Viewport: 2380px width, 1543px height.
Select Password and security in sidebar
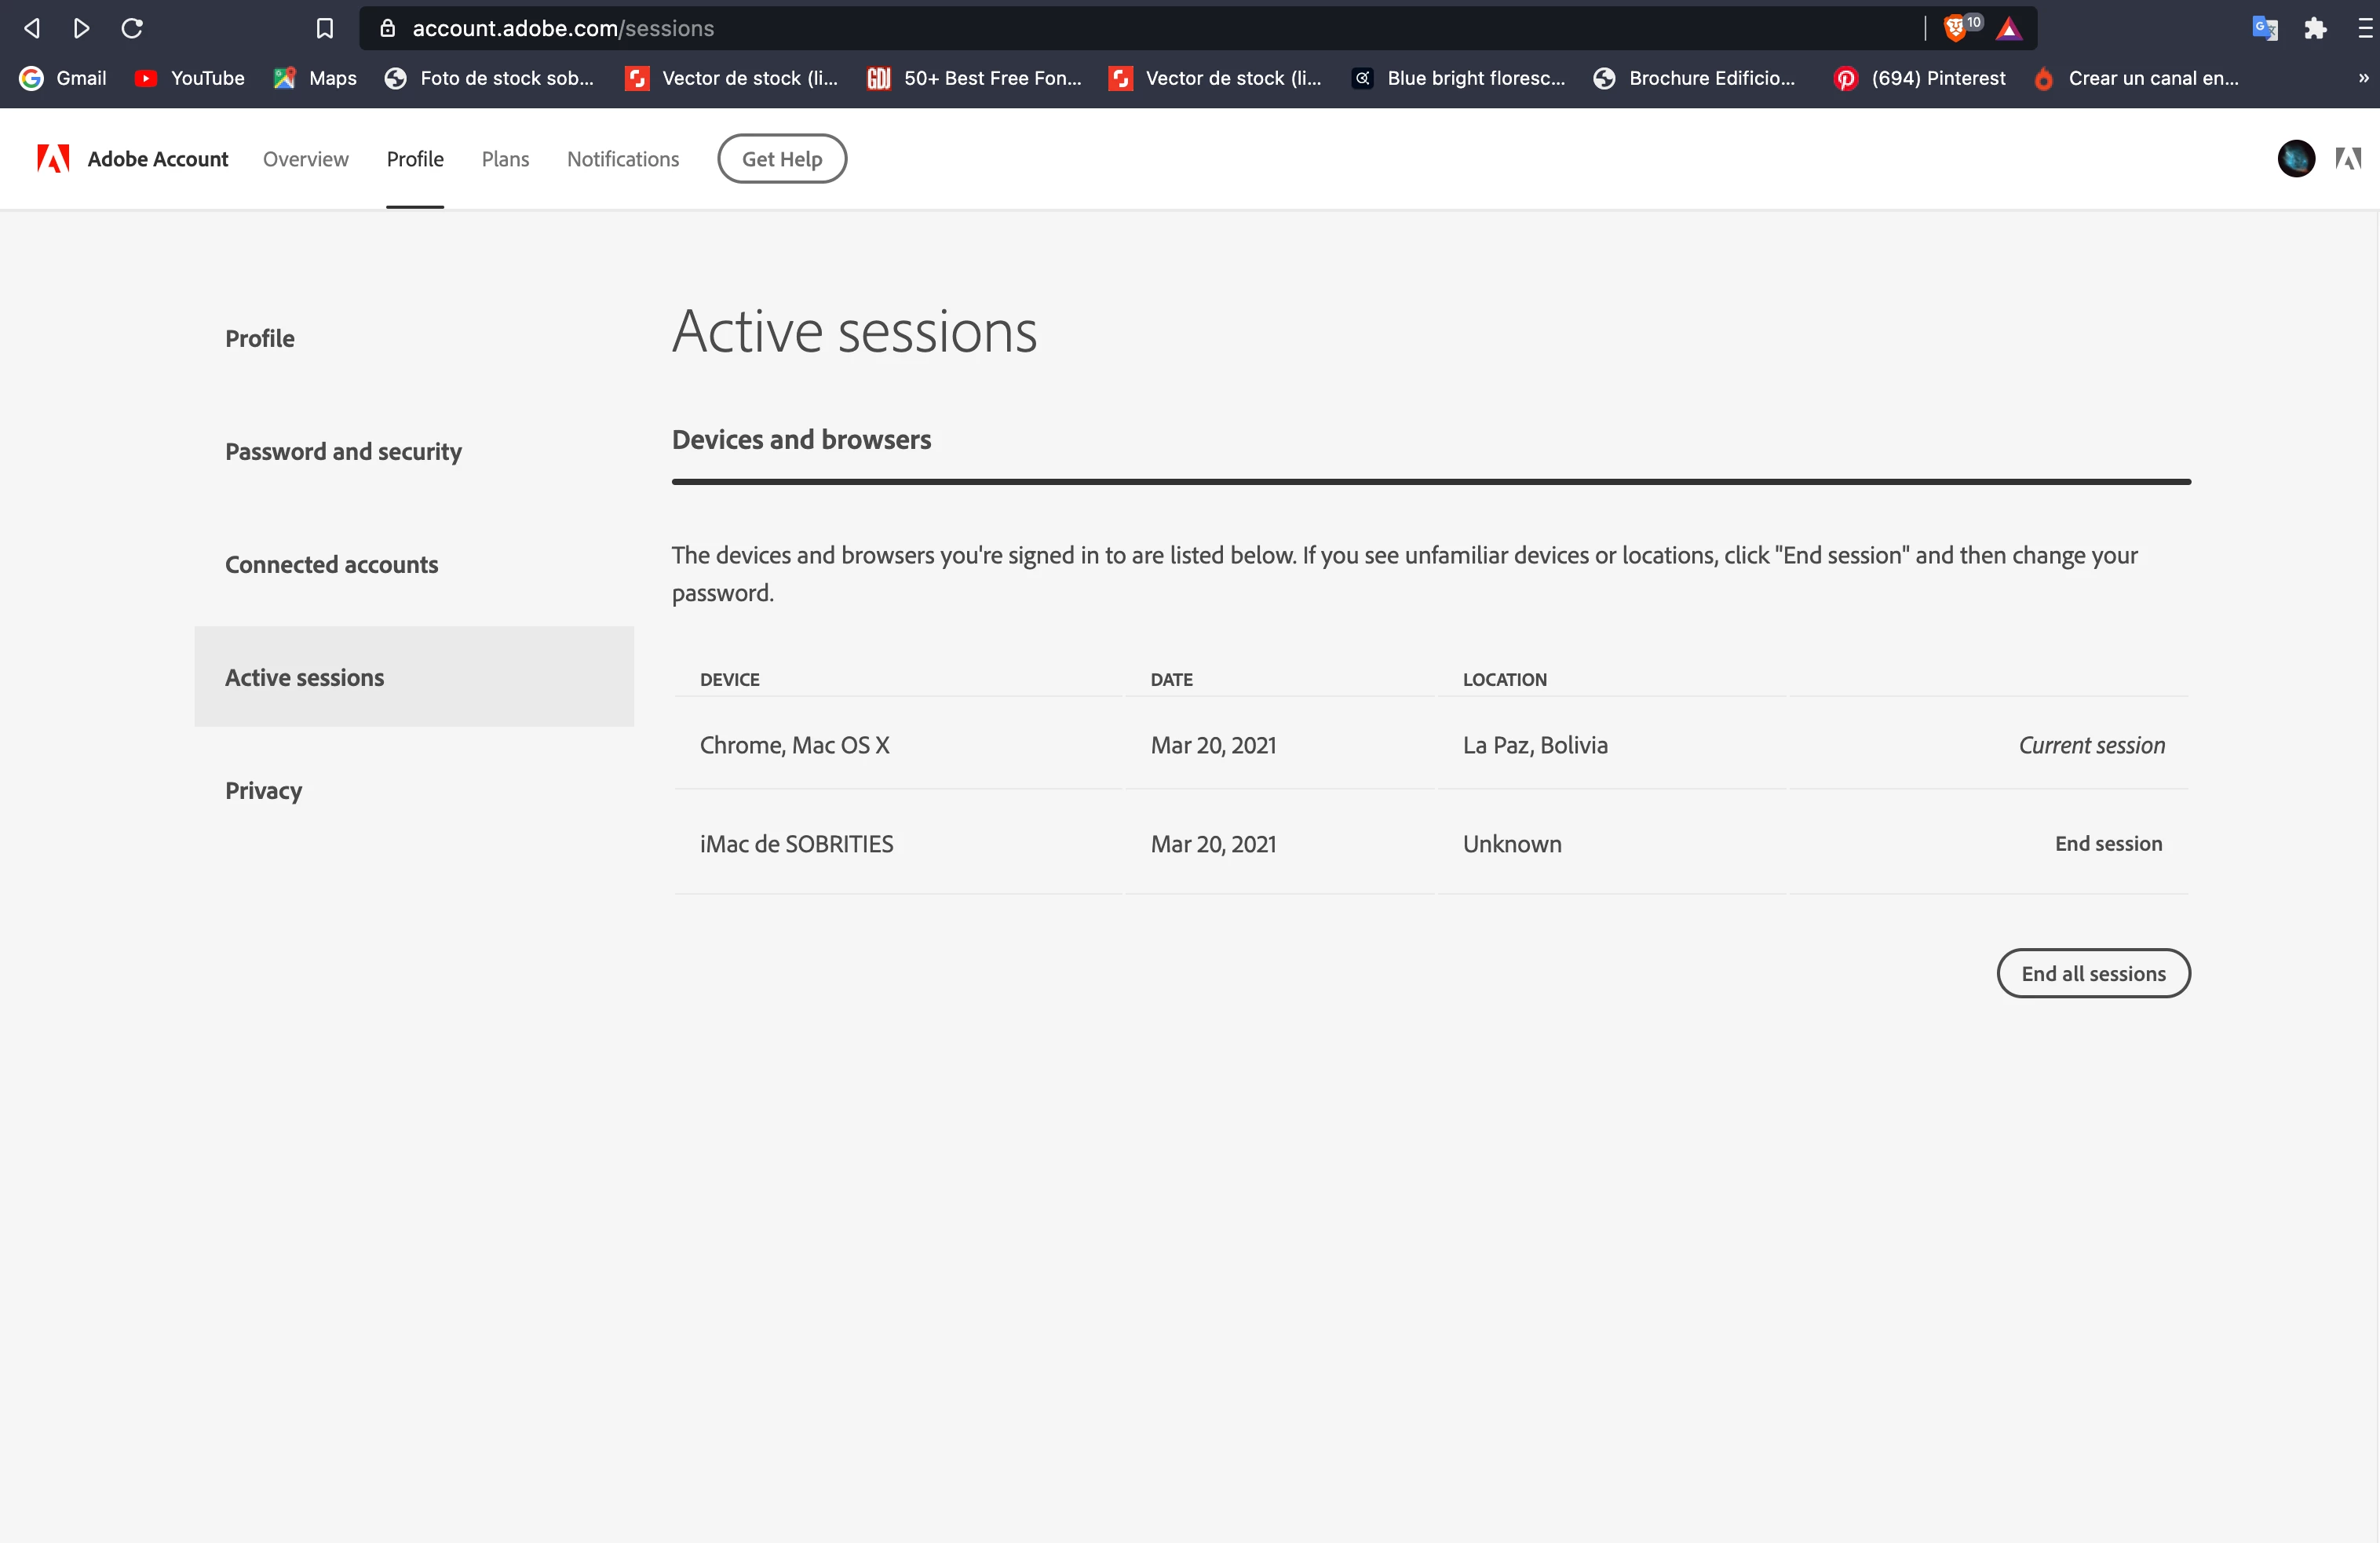(x=343, y=451)
